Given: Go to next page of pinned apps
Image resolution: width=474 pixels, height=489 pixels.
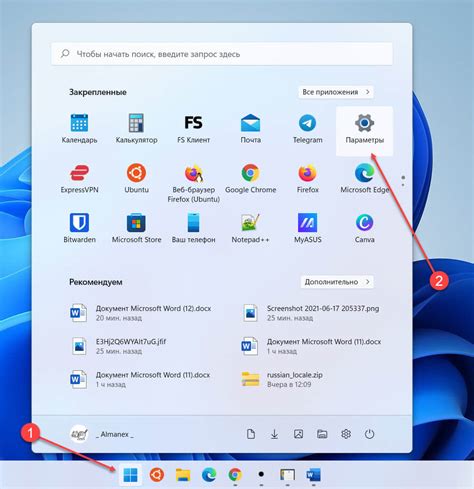Looking at the screenshot, I should pyautogui.click(x=403, y=185).
